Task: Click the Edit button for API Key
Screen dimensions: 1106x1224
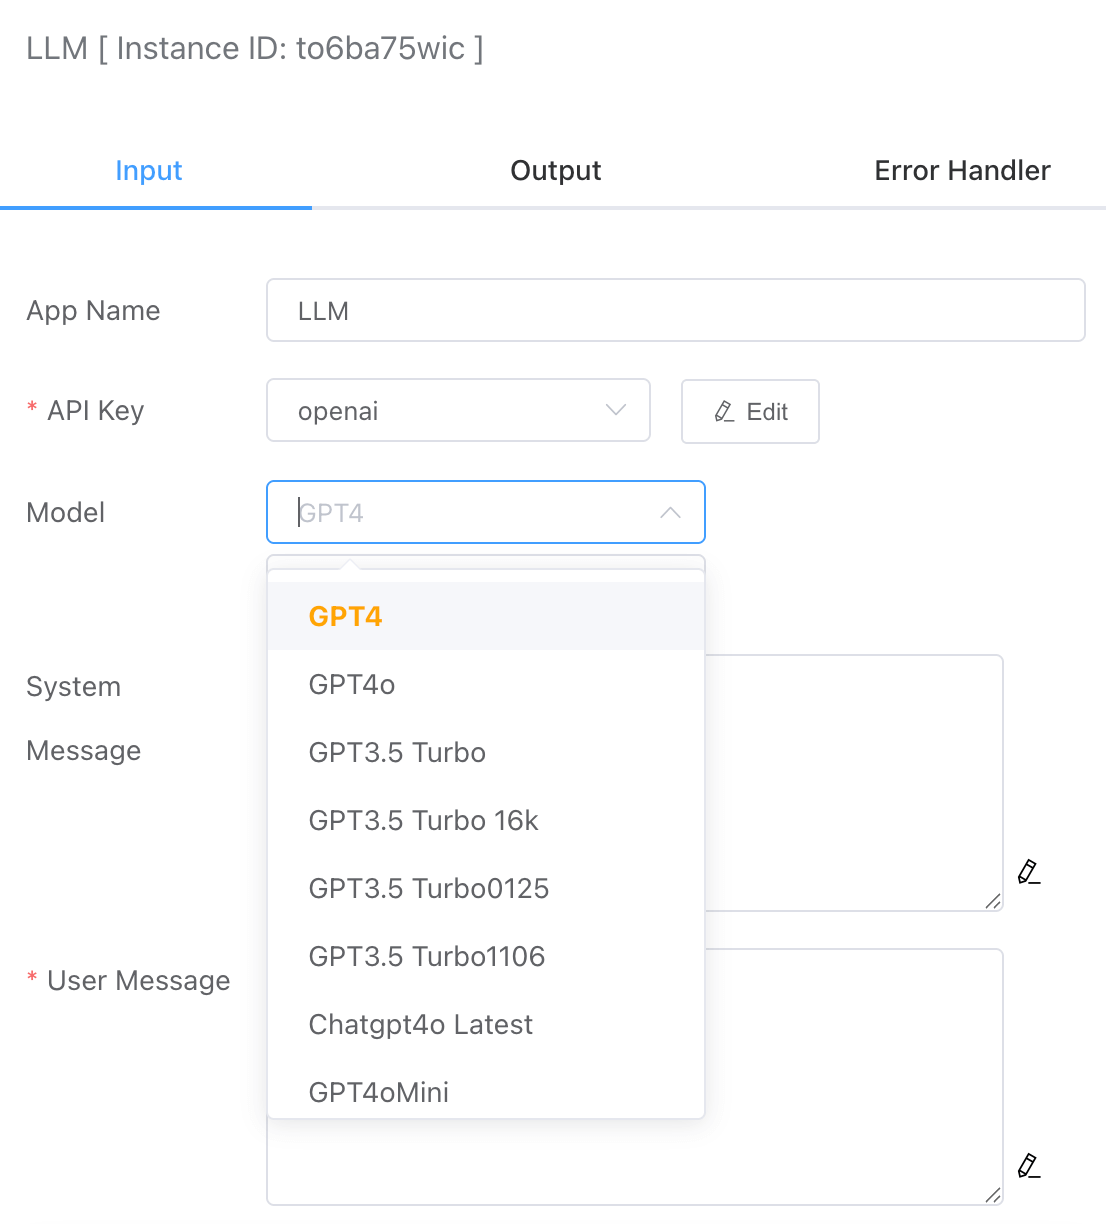Action: (x=750, y=411)
